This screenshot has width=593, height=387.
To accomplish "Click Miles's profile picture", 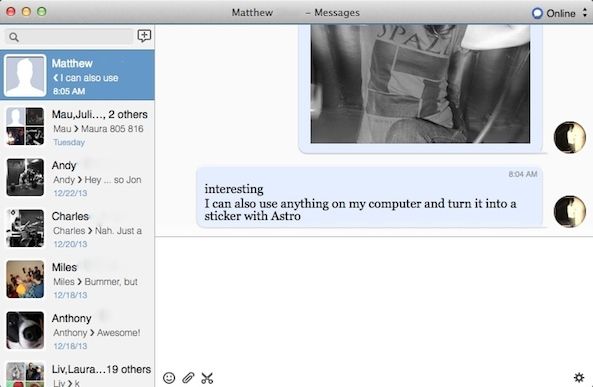I will tap(25, 279).
